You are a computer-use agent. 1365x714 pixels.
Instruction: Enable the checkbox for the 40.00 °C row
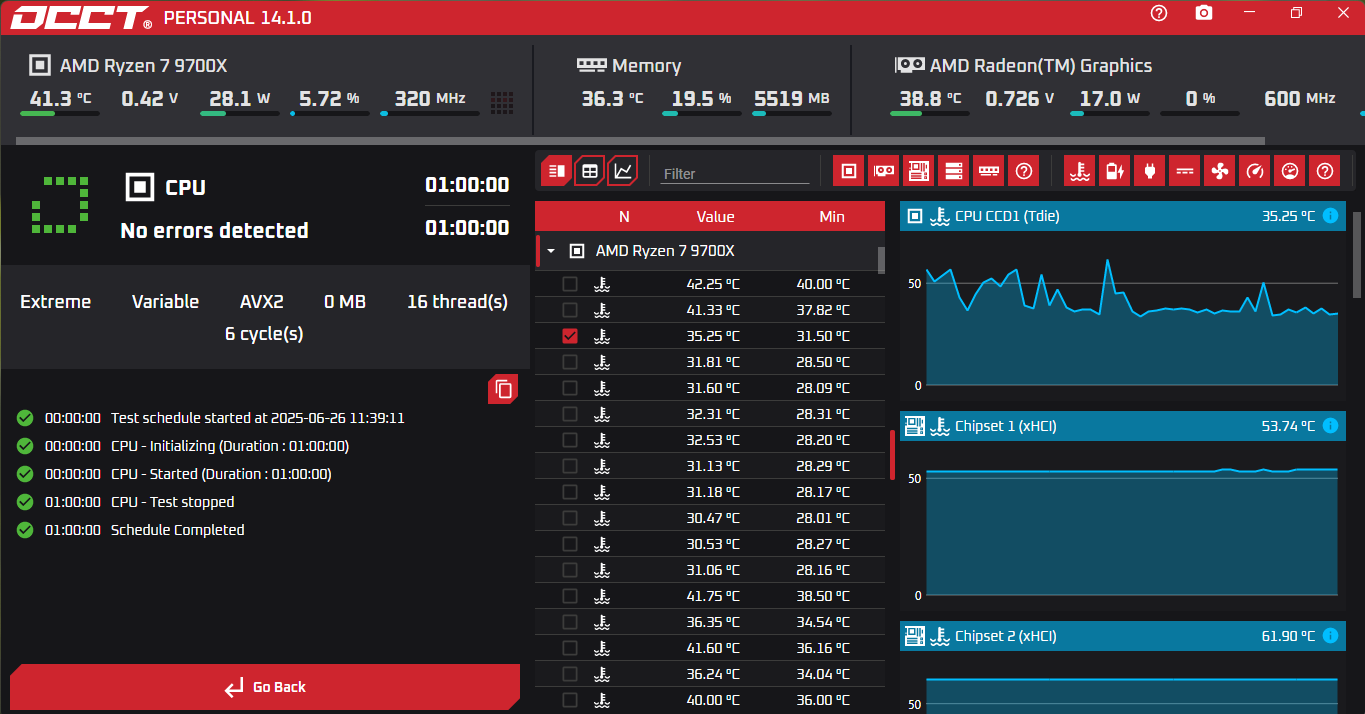click(570, 700)
